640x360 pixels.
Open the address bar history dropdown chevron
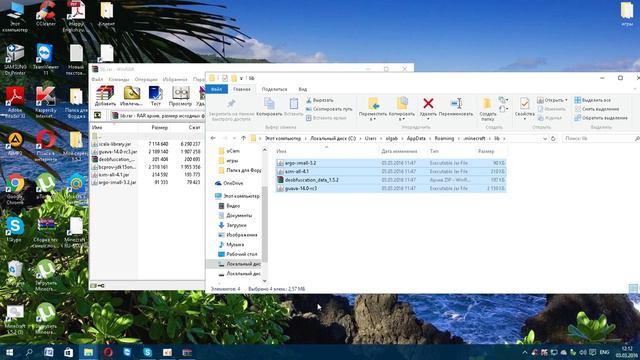coord(545,139)
